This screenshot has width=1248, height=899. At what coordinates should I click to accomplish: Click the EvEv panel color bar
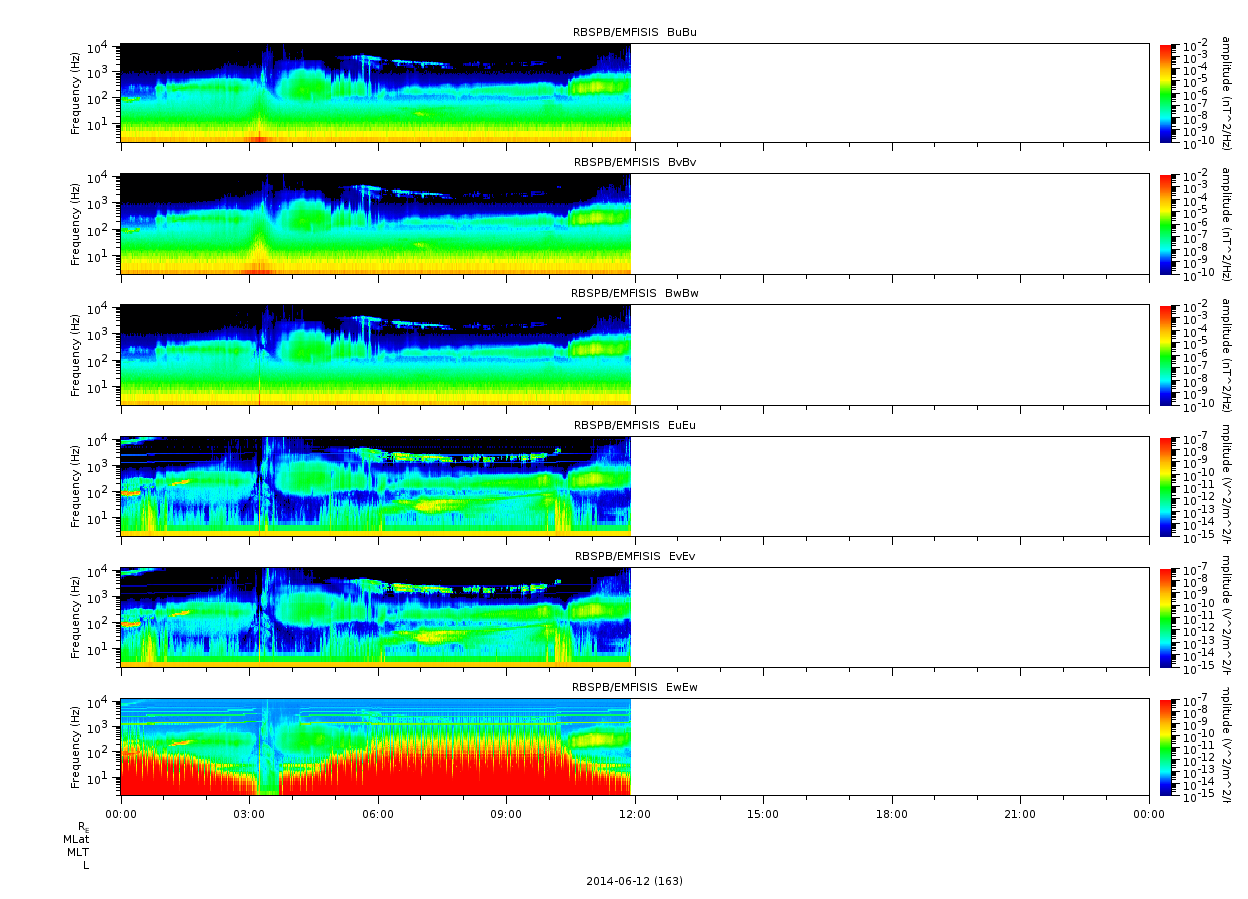tap(1165, 617)
